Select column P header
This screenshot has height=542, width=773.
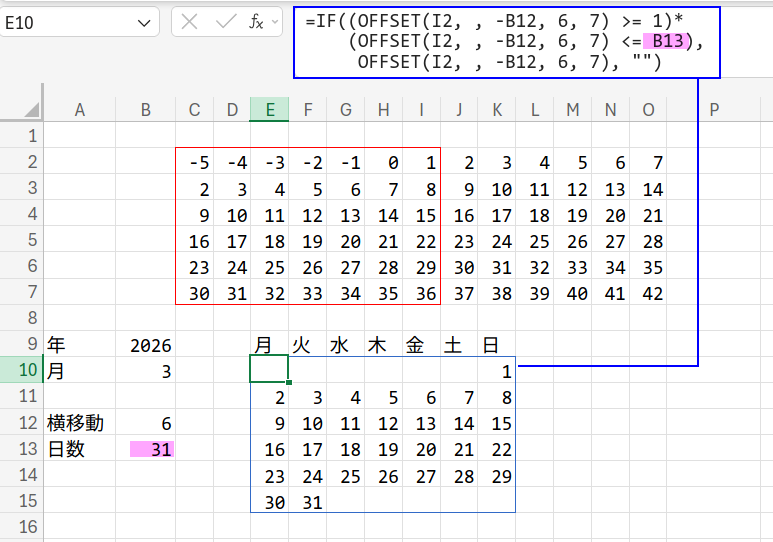point(714,109)
